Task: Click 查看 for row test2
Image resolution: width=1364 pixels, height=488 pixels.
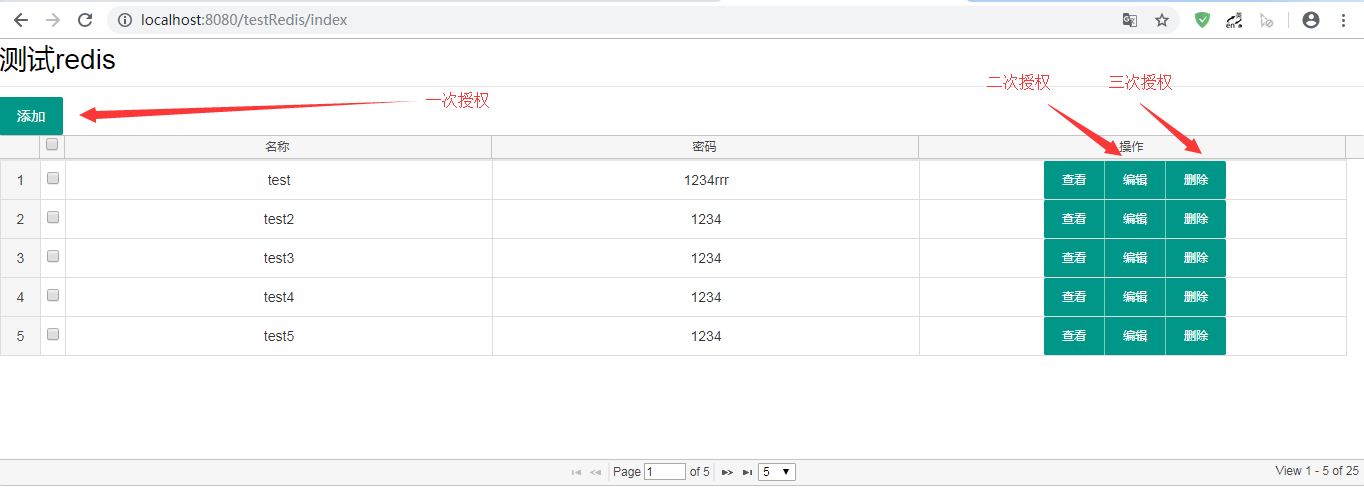Action: point(1074,219)
